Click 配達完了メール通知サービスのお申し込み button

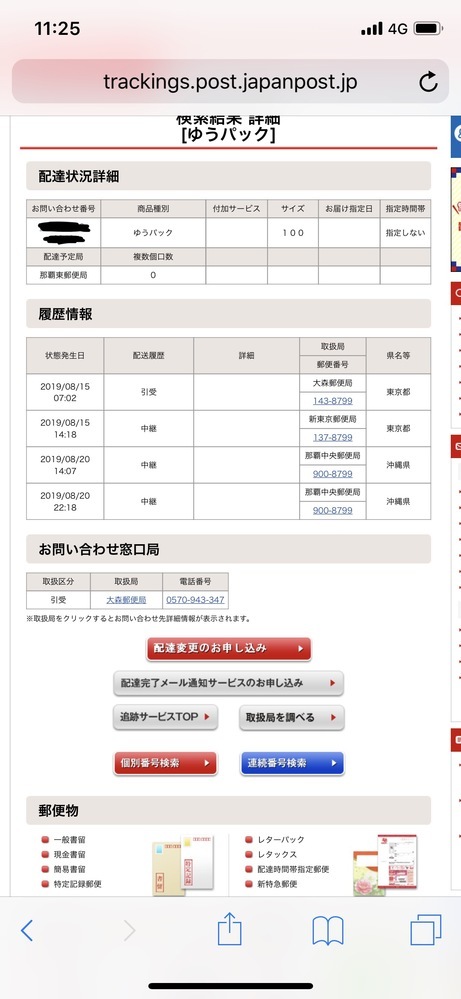click(x=229, y=683)
